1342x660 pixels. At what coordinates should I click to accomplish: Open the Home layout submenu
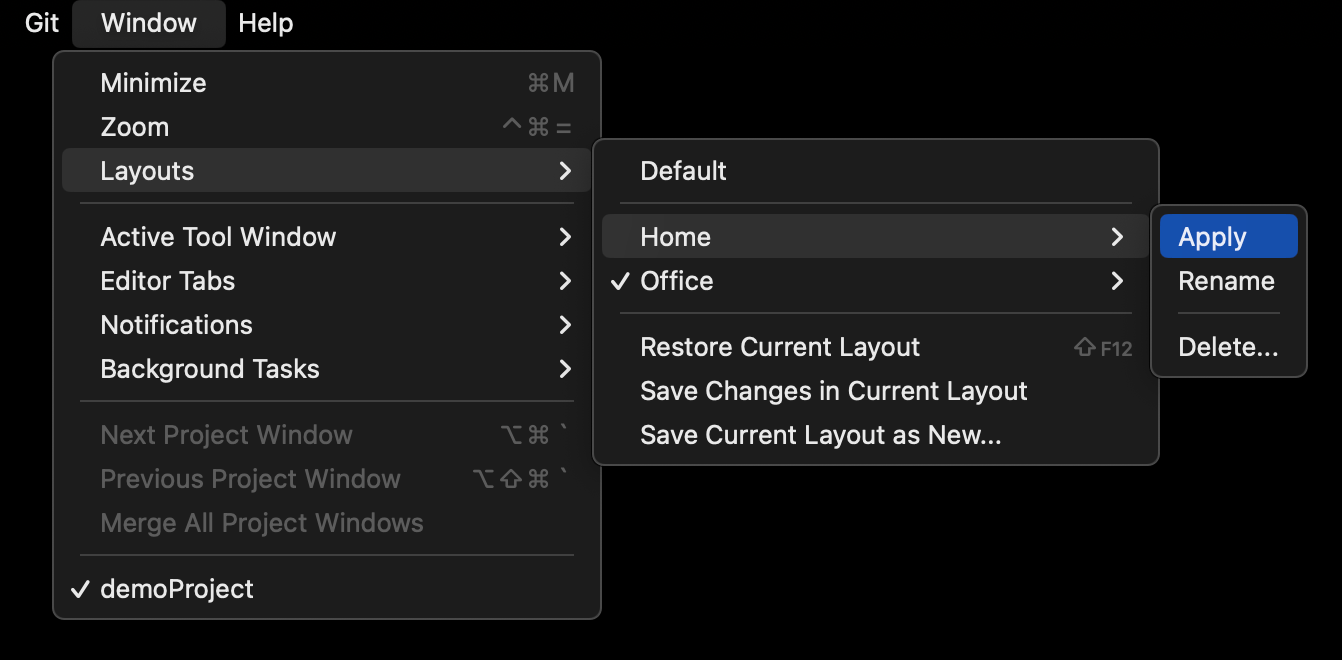[675, 236]
